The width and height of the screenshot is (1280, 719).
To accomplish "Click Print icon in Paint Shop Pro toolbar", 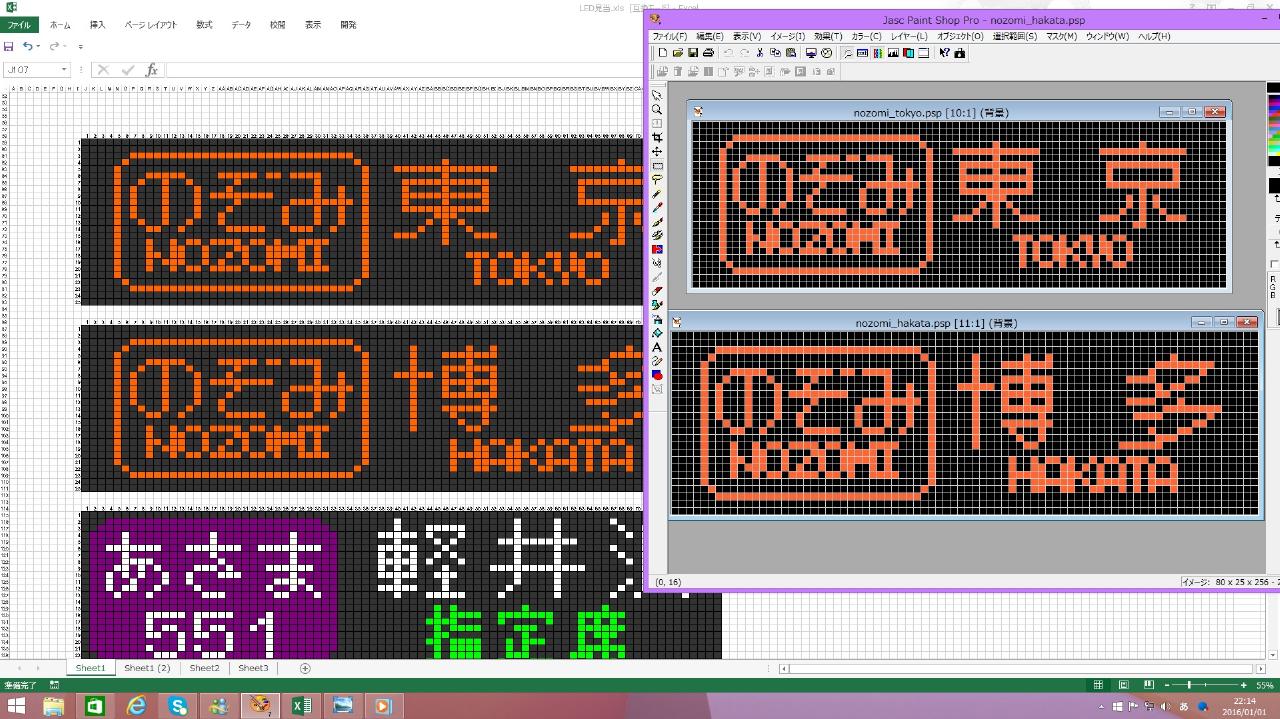I will pyautogui.click(x=708, y=53).
